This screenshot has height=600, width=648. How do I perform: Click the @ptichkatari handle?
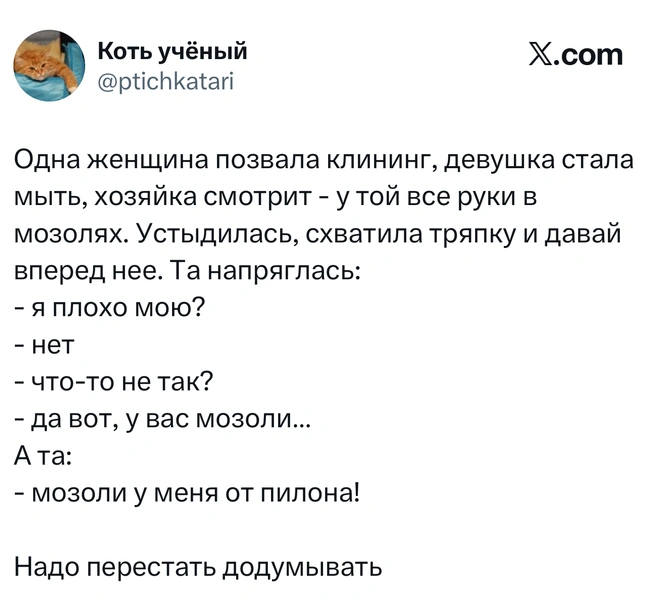click(x=165, y=77)
